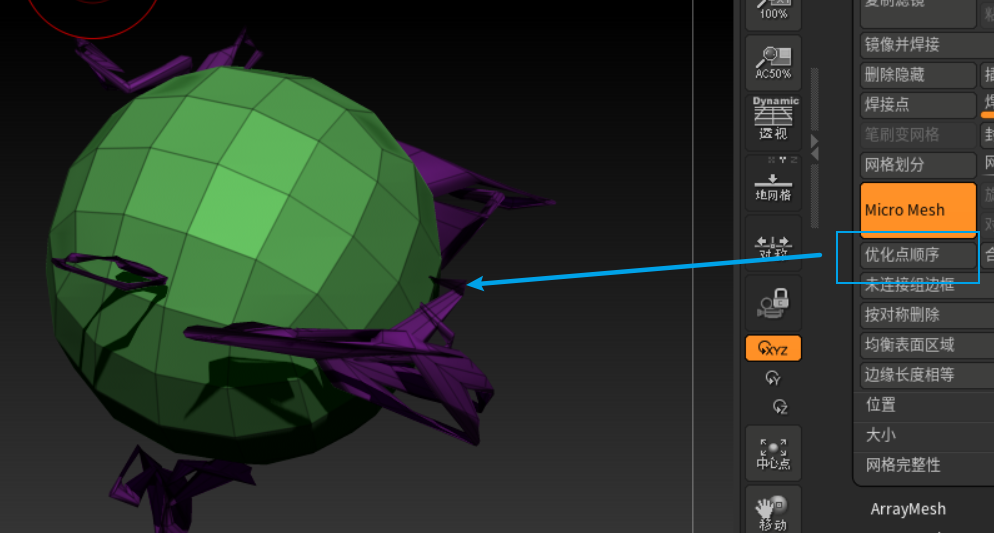Click the right-pointing panel divider arrow
Viewport: 994px width, 533px height.
[x=815, y=141]
